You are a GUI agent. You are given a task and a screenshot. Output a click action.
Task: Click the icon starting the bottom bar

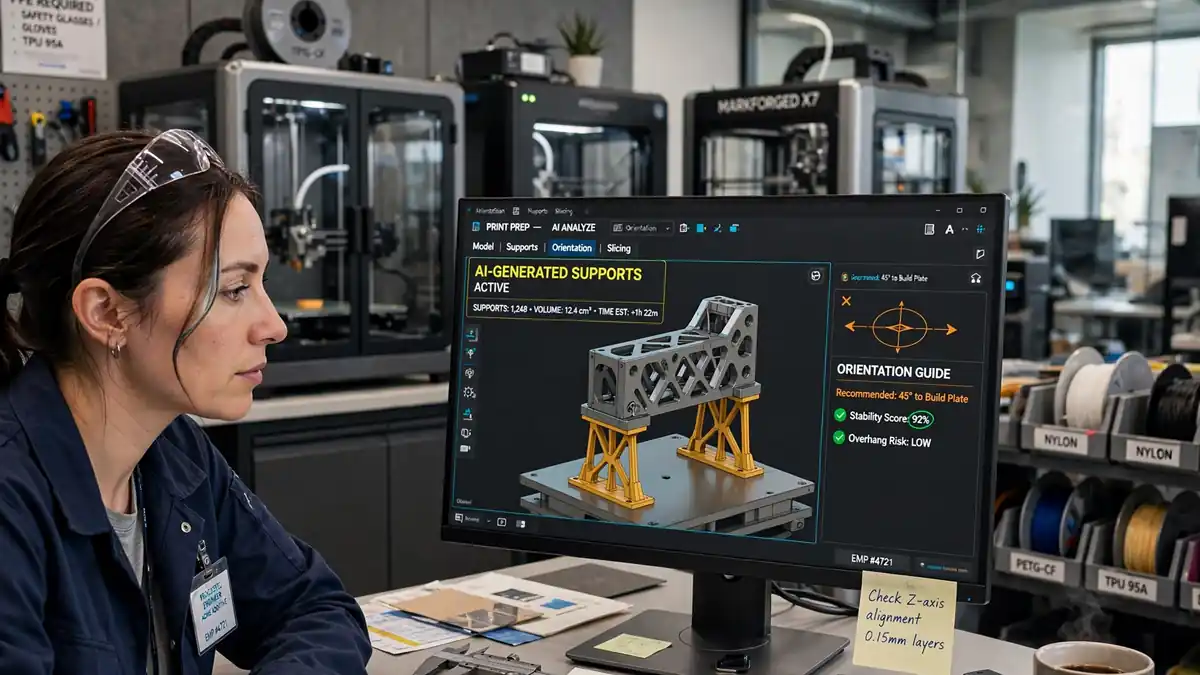coord(458,518)
